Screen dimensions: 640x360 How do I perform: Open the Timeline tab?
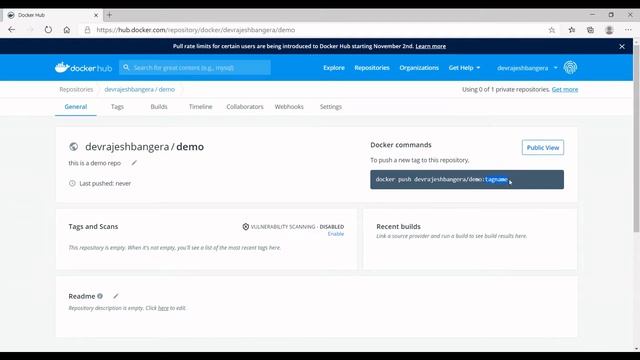pyautogui.click(x=200, y=107)
